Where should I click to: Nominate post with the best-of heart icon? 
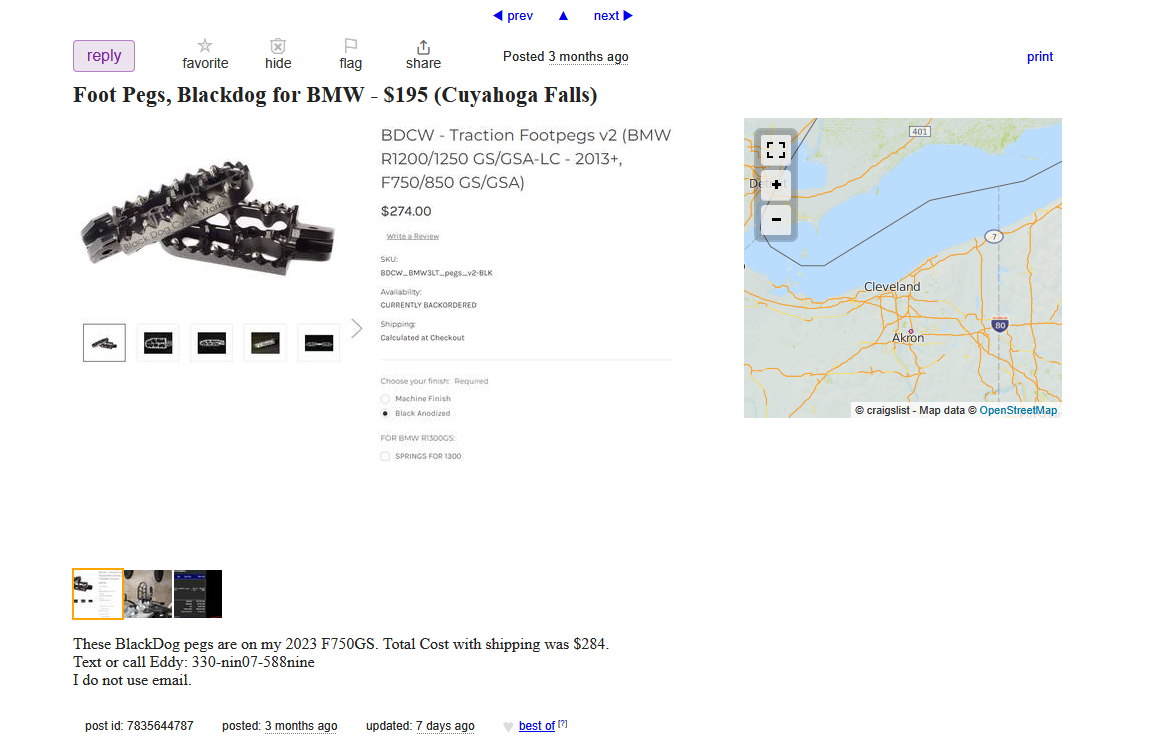pyautogui.click(x=508, y=726)
